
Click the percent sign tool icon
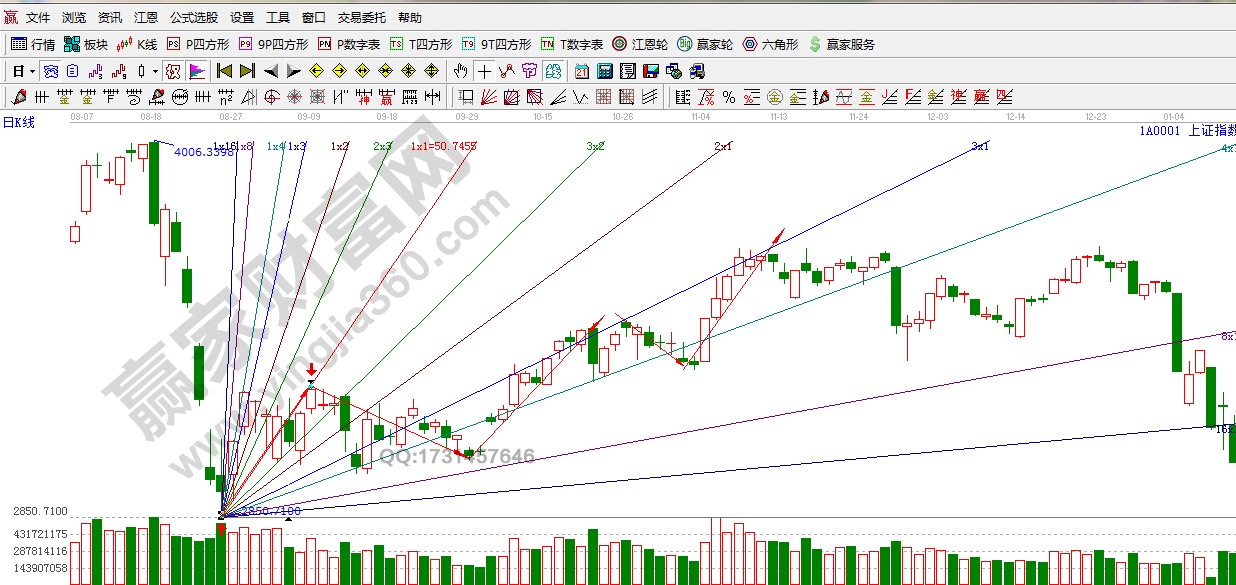(x=729, y=97)
